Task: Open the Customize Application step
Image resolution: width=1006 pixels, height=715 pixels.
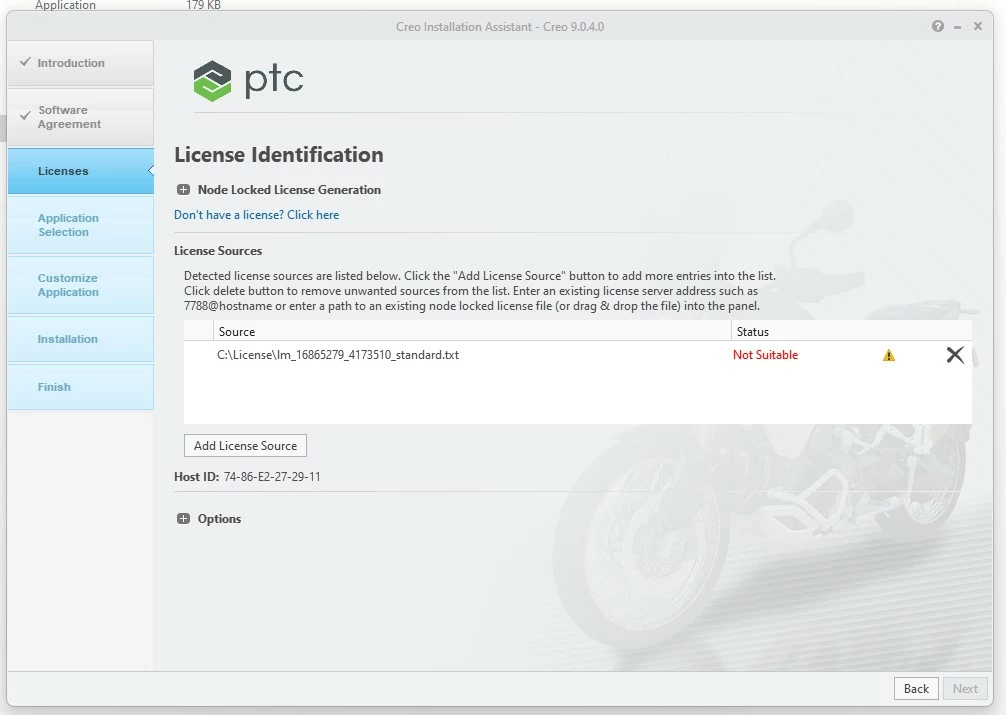Action: point(81,285)
